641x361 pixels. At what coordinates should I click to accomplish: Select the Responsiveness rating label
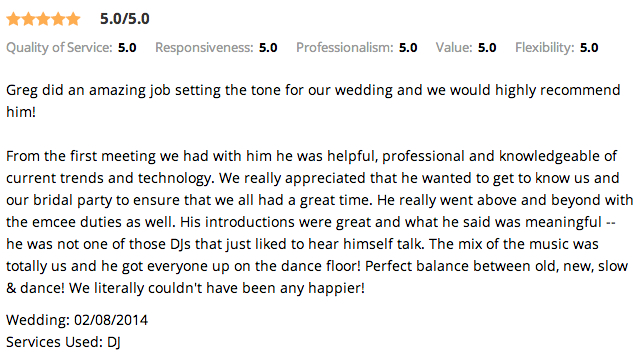(x=204, y=48)
